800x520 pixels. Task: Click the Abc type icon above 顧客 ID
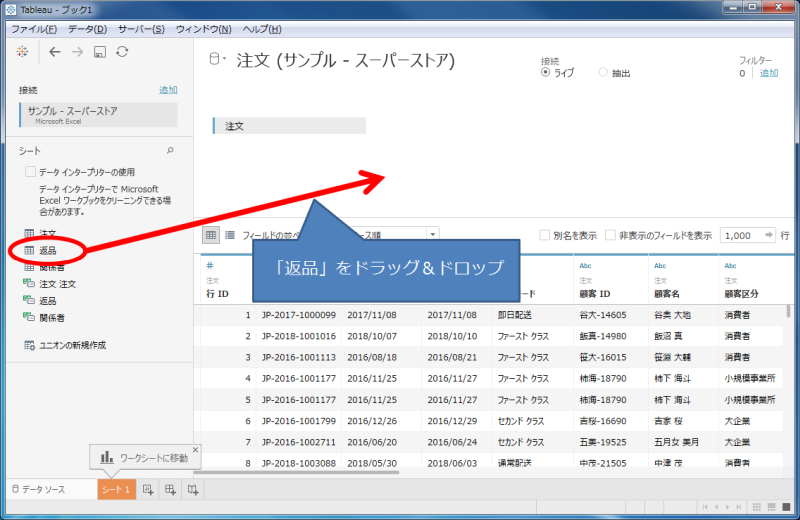coord(585,265)
